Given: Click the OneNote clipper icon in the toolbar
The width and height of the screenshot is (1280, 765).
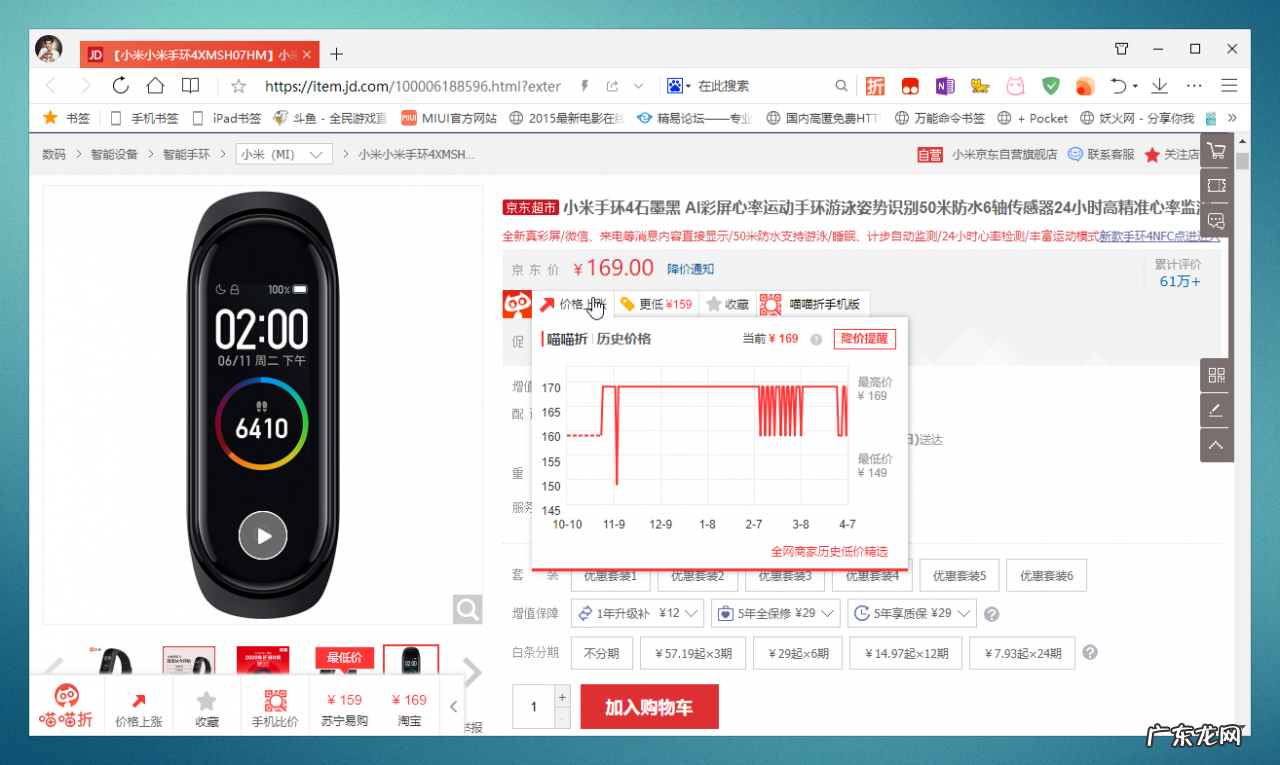Looking at the screenshot, I should point(945,86).
